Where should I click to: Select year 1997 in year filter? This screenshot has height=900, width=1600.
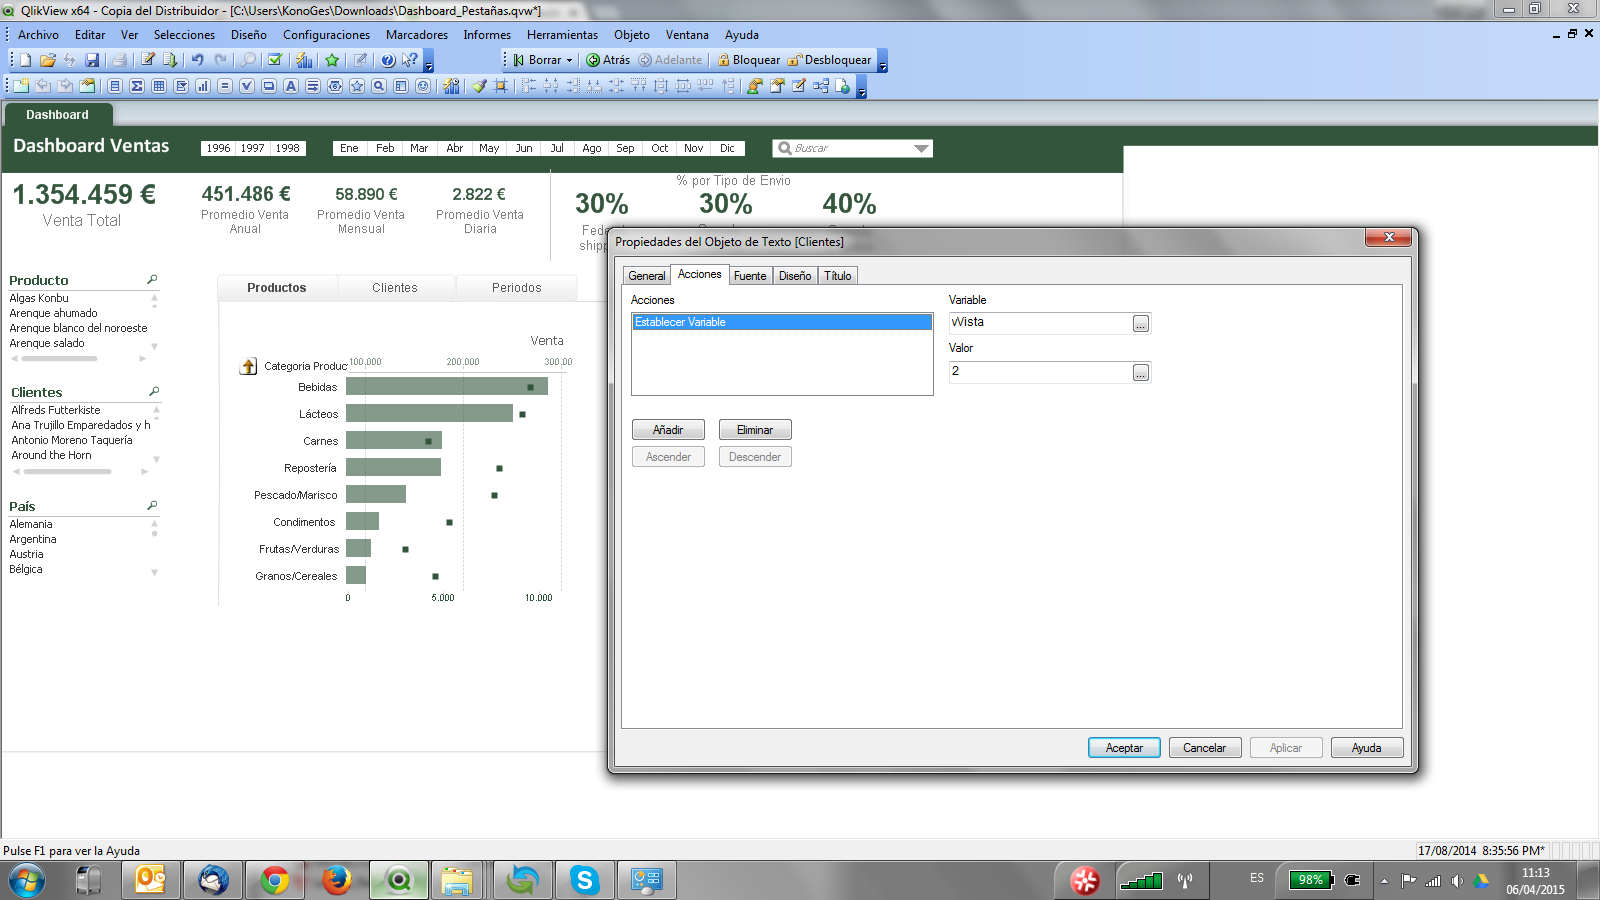(x=253, y=148)
